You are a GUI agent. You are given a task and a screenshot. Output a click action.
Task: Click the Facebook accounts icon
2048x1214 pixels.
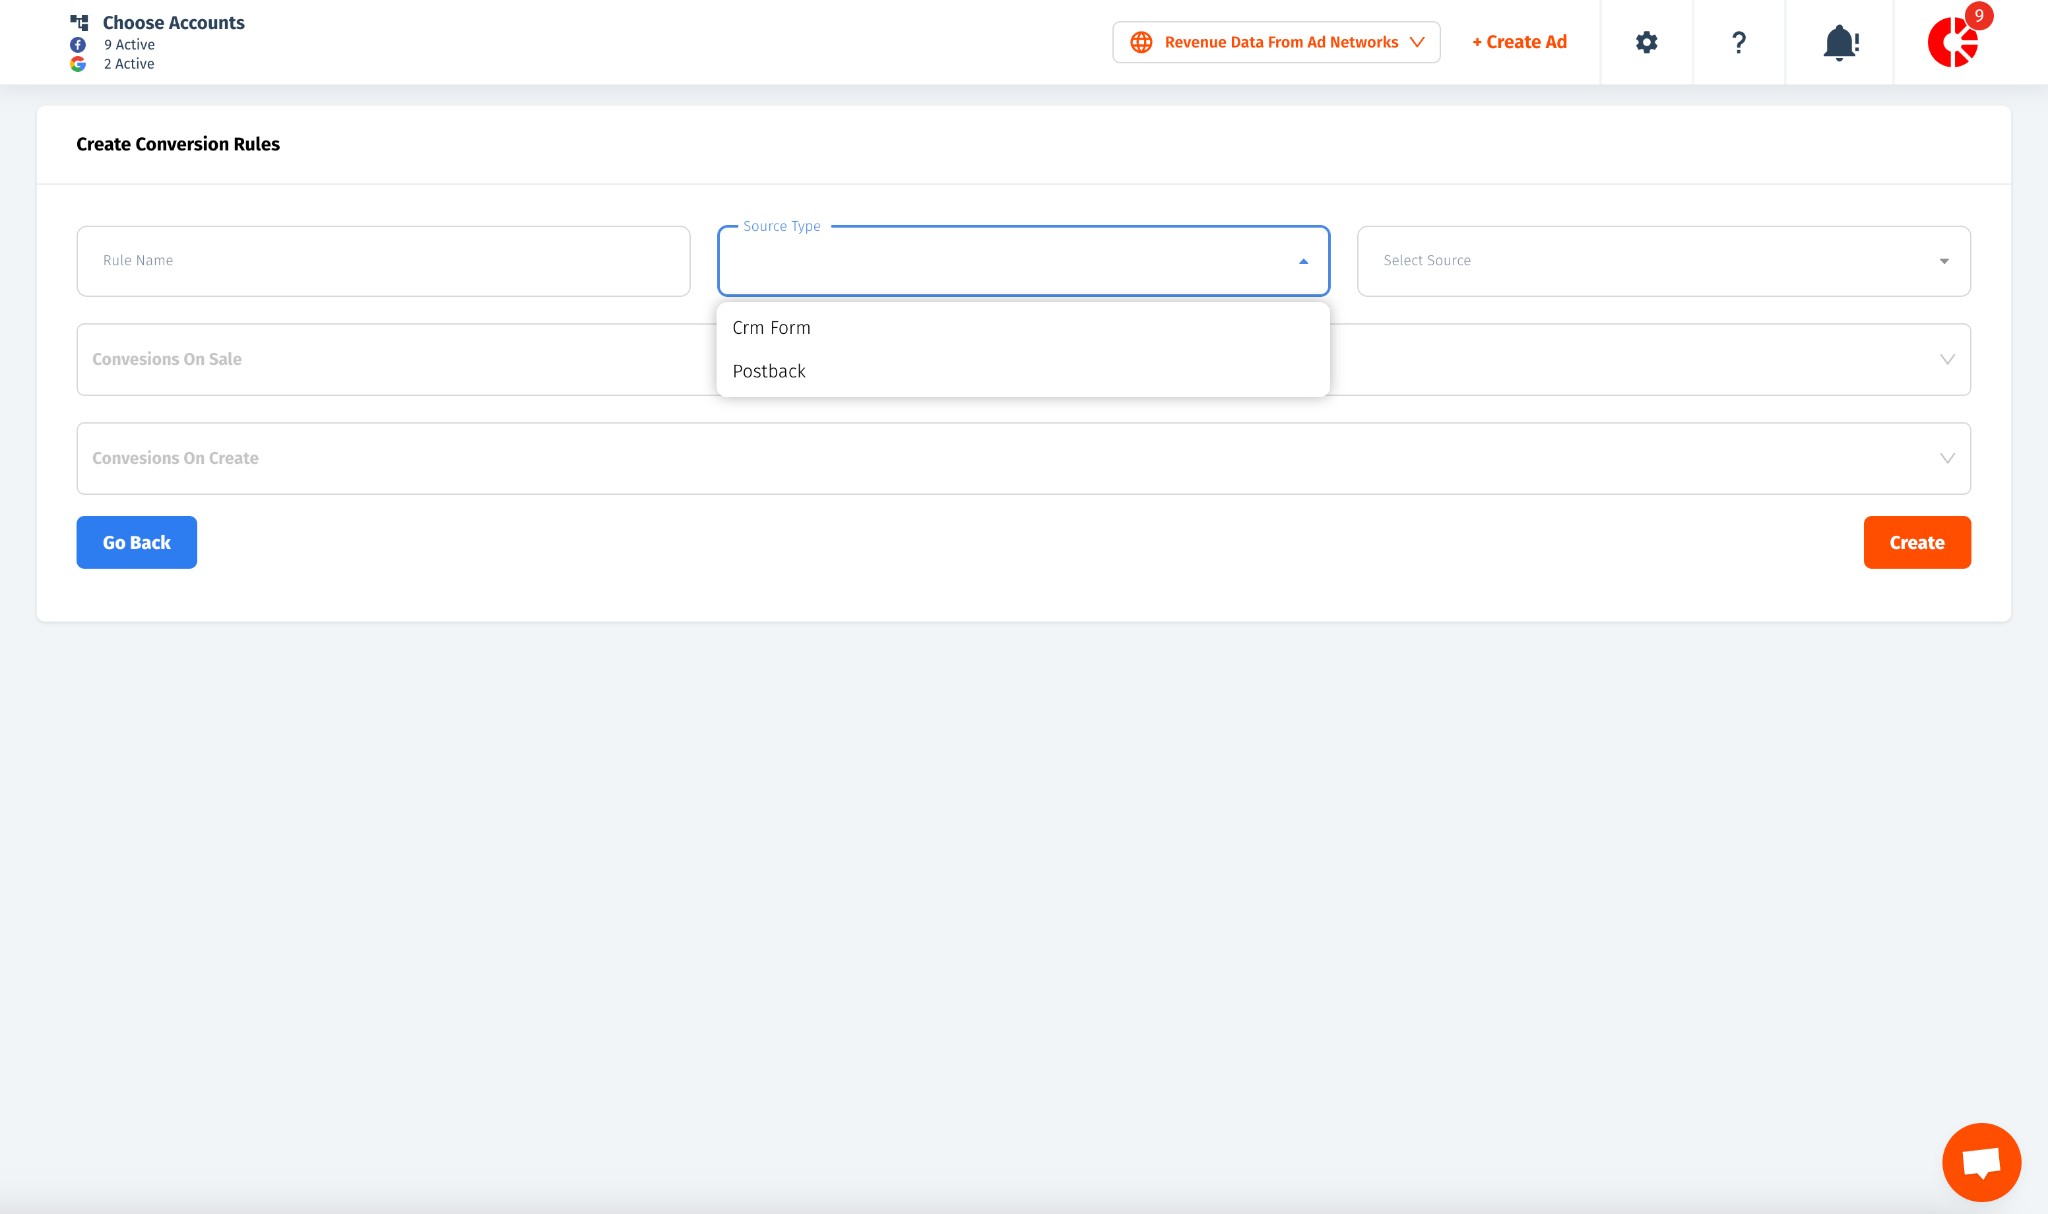coord(78,45)
